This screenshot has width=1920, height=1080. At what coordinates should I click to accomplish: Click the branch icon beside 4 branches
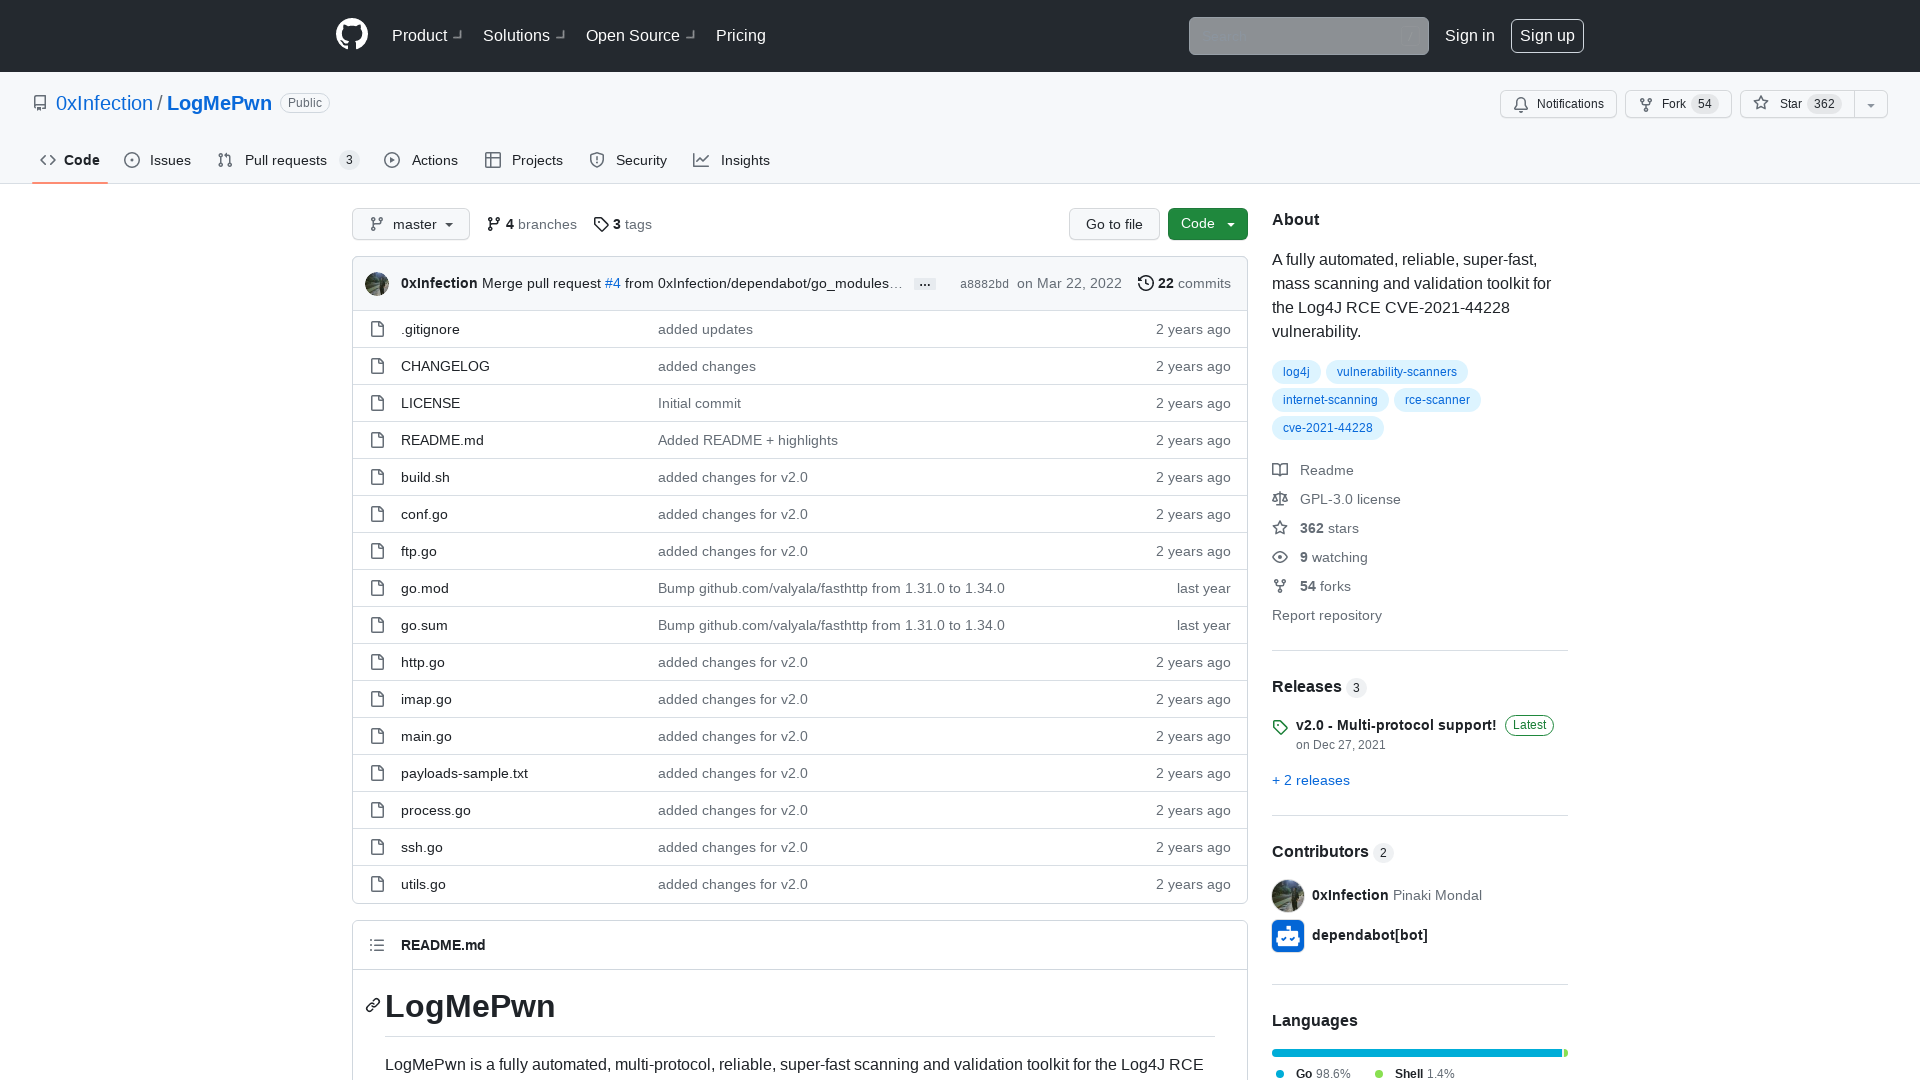(494, 224)
